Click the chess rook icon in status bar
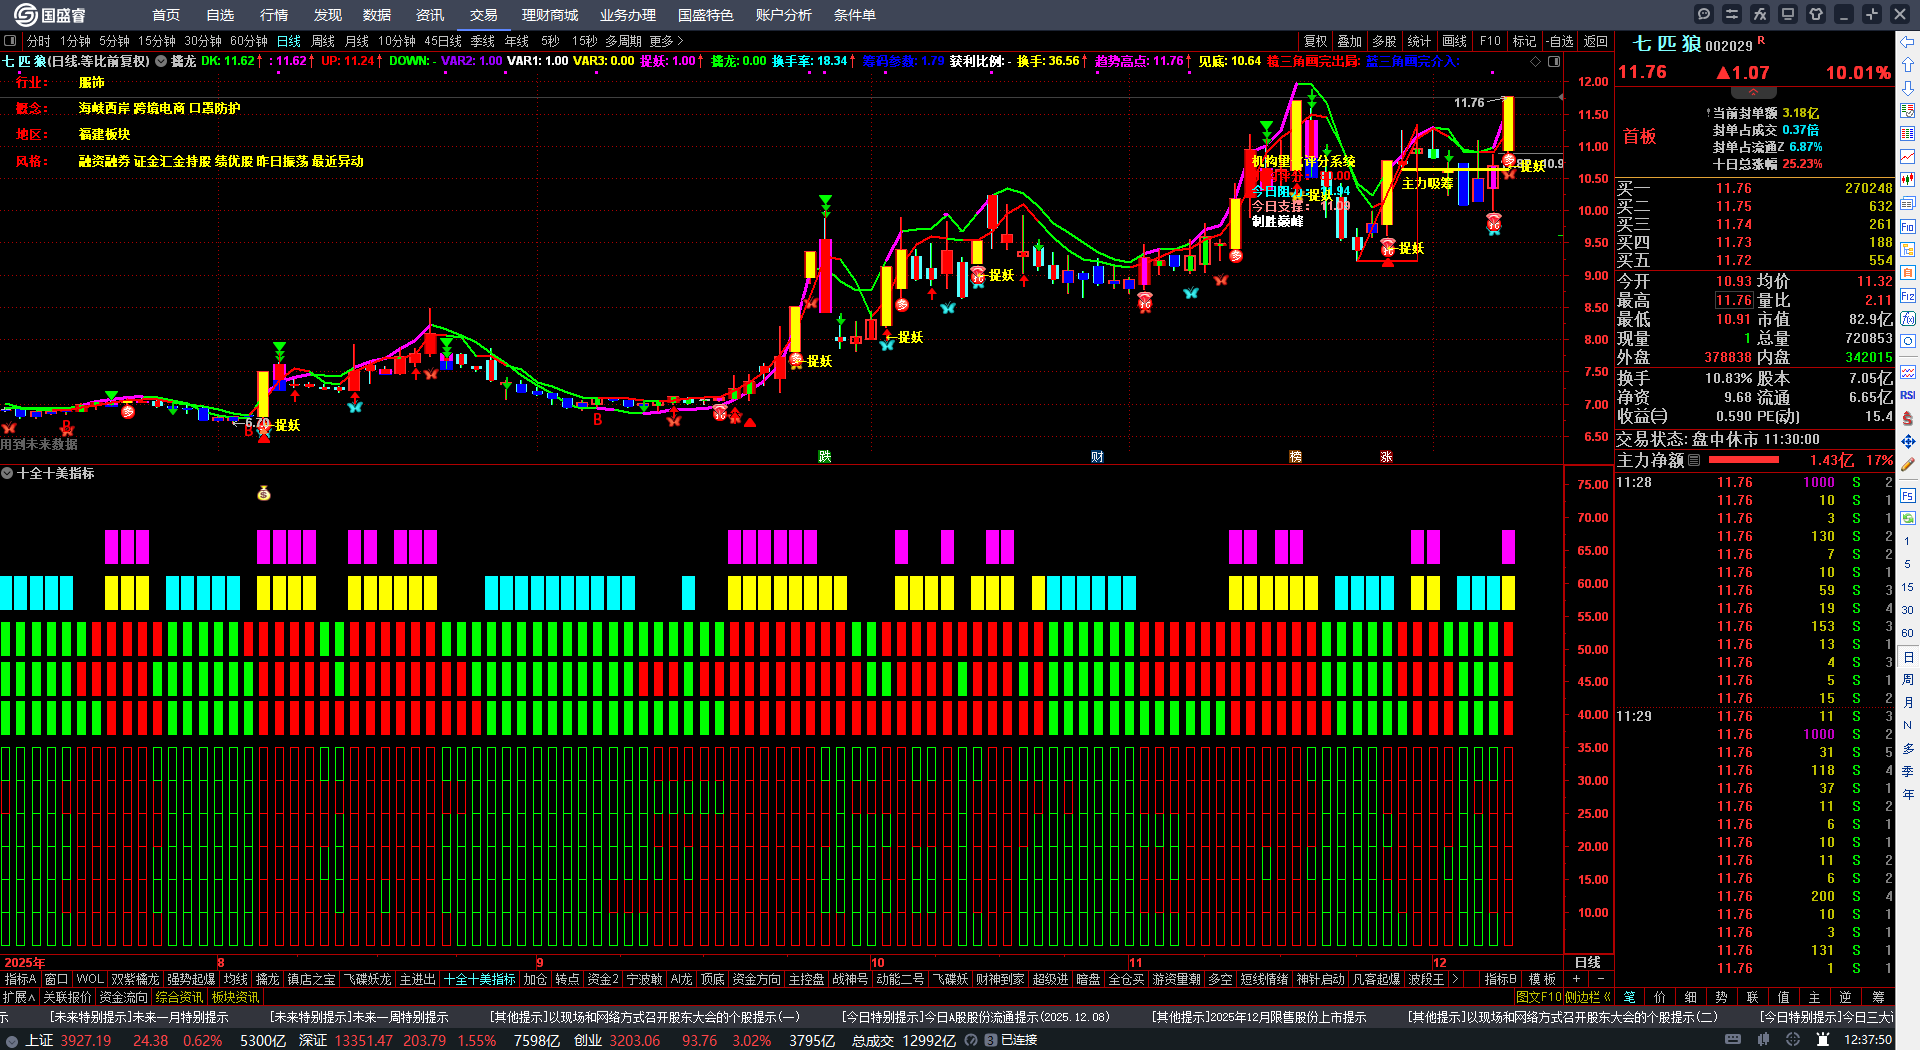 coord(1821,1040)
